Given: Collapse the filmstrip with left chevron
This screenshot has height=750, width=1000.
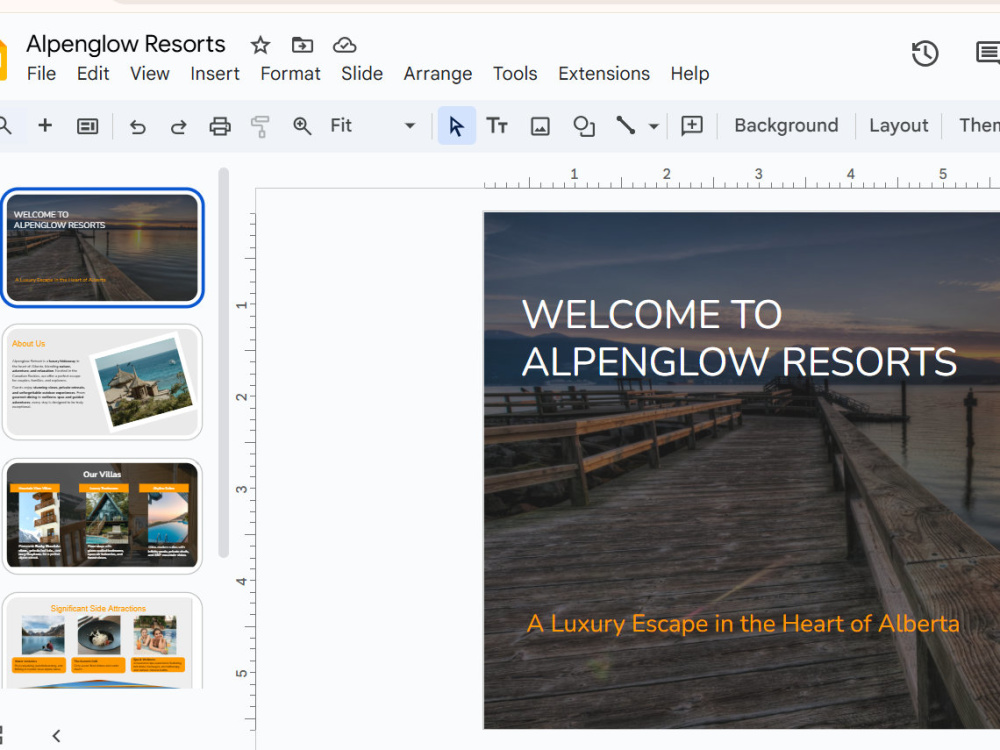Looking at the screenshot, I should (57, 736).
